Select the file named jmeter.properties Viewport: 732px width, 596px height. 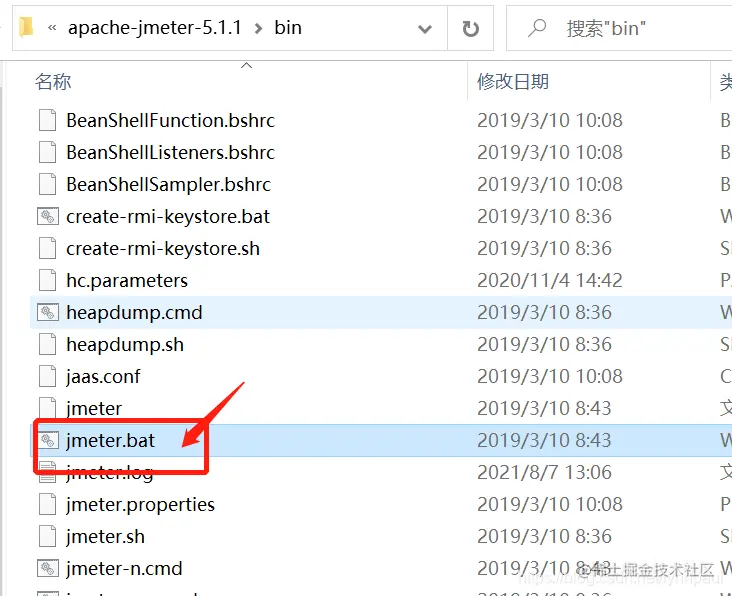pos(141,504)
